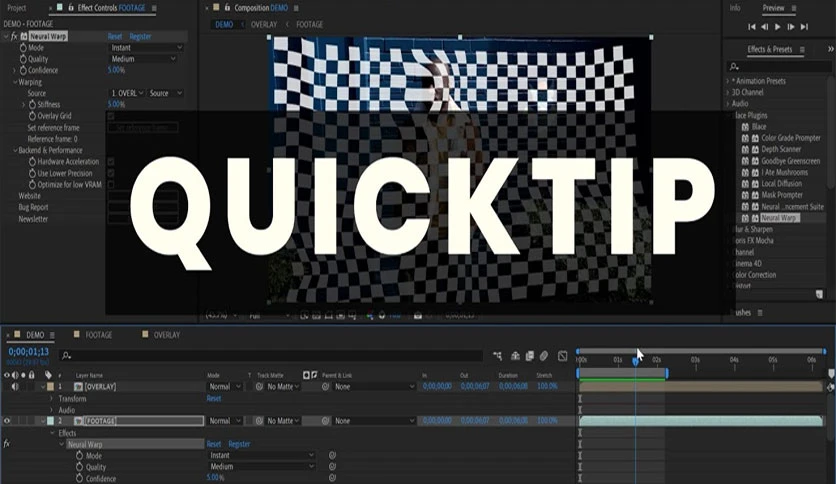The width and height of the screenshot is (836, 484).
Task: Open OVERLAY layer blending Mode dropdown
Action: pos(224,387)
